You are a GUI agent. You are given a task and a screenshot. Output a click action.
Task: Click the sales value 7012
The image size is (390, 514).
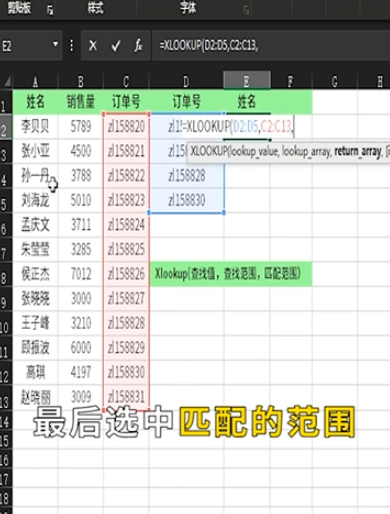81,274
